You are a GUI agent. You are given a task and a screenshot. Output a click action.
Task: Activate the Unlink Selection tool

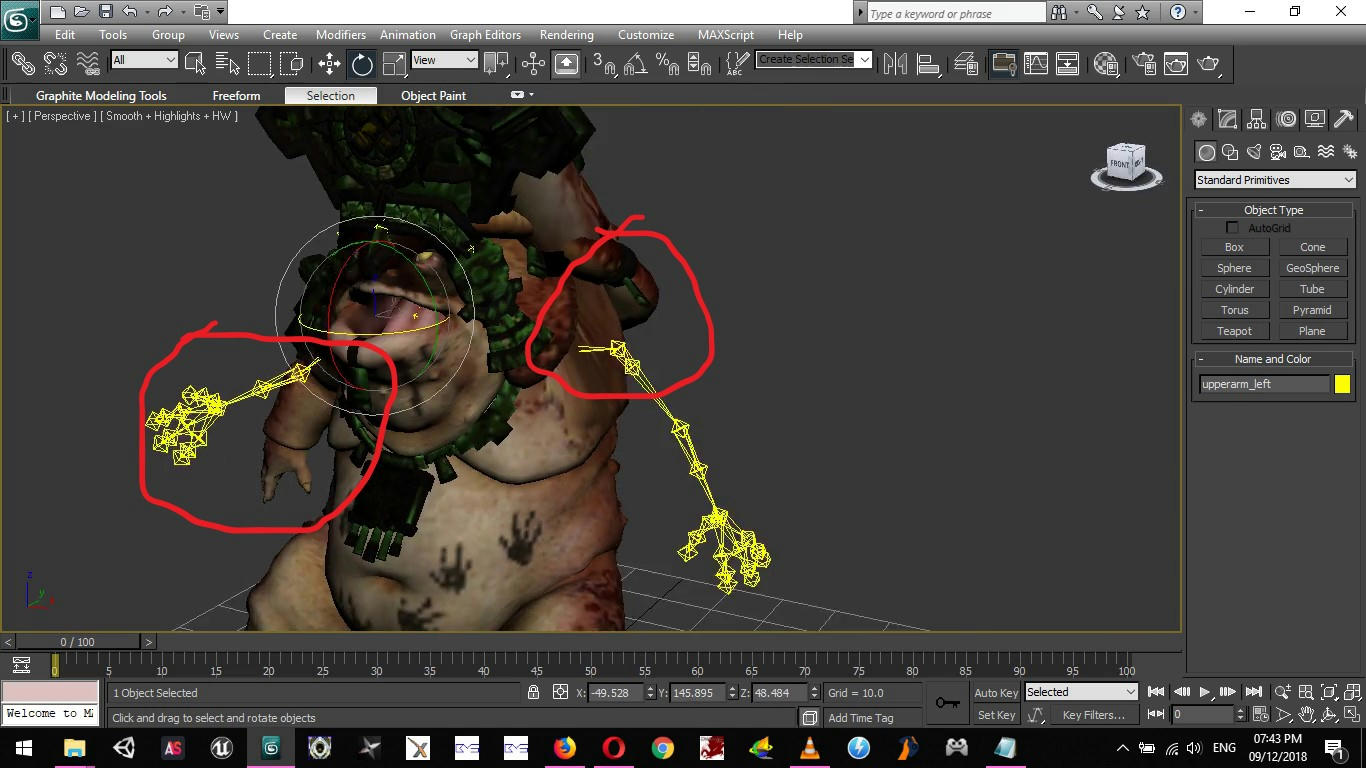tap(55, 63)
